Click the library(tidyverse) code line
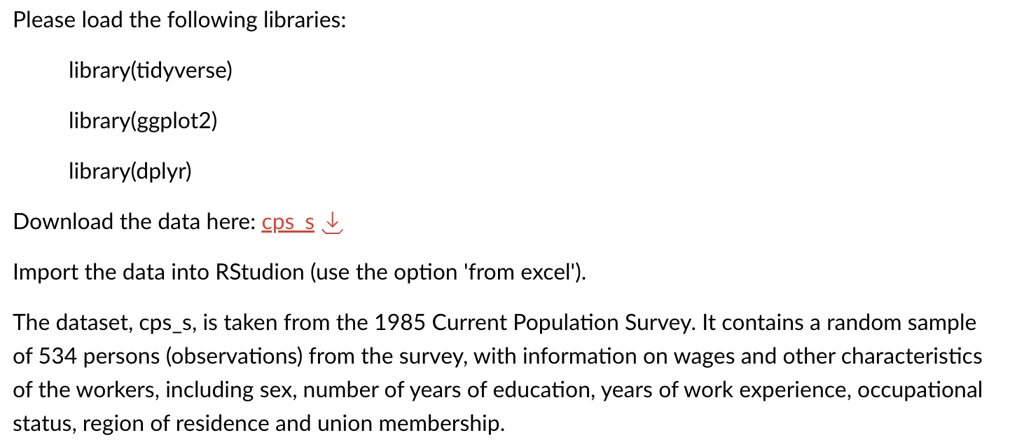This screenshot has width=1024, height=447. pos(150,71)
